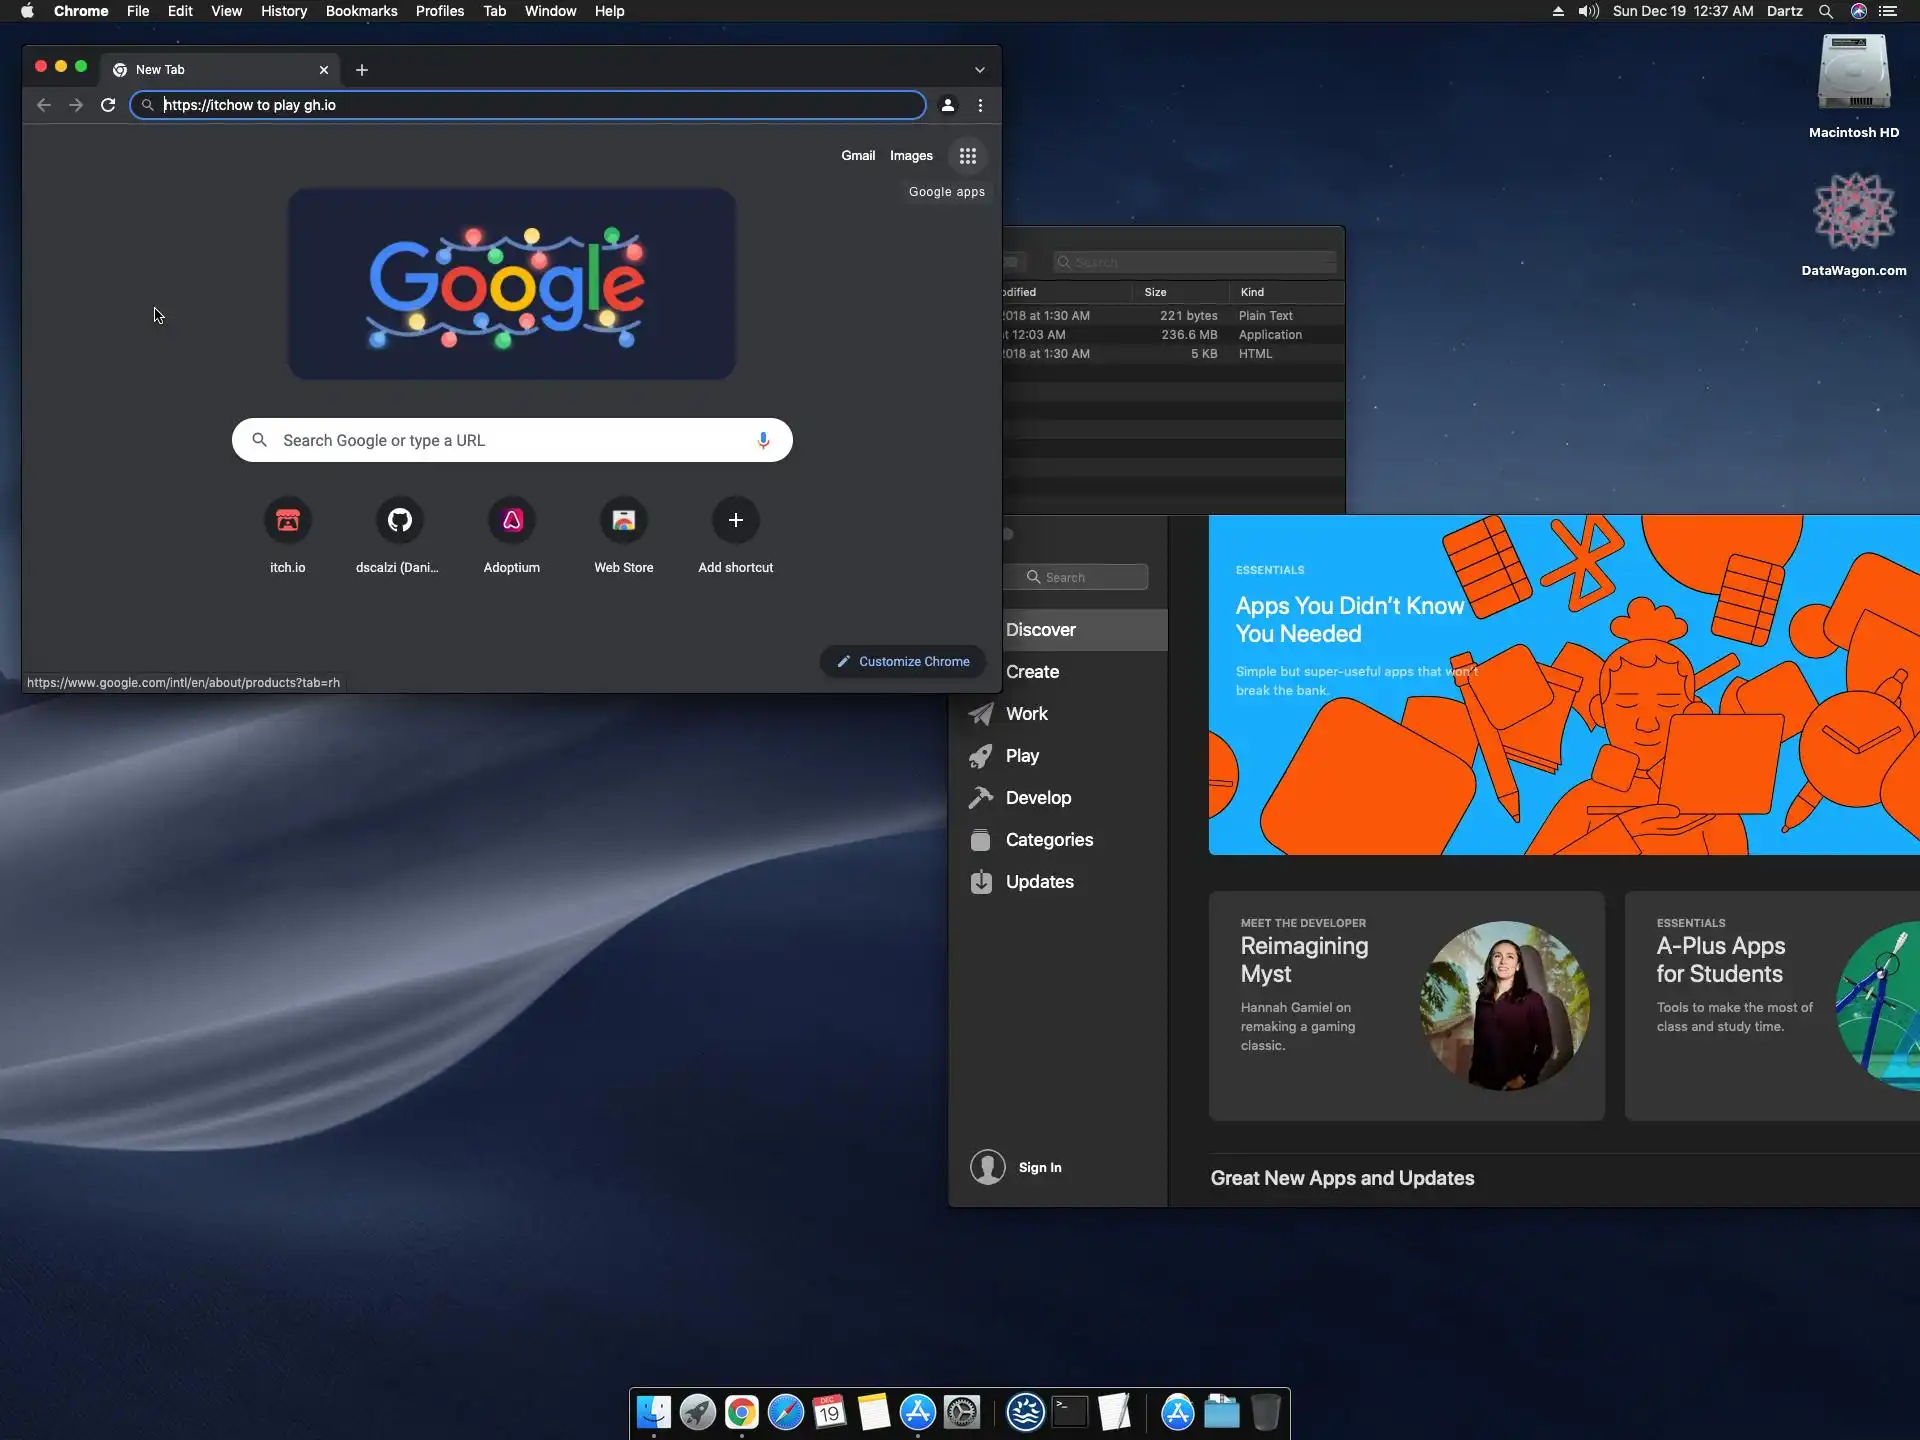Click Customize Chrome button
The width and height of the screenshot is (1920, 1440).
click(x=903, y=661)
